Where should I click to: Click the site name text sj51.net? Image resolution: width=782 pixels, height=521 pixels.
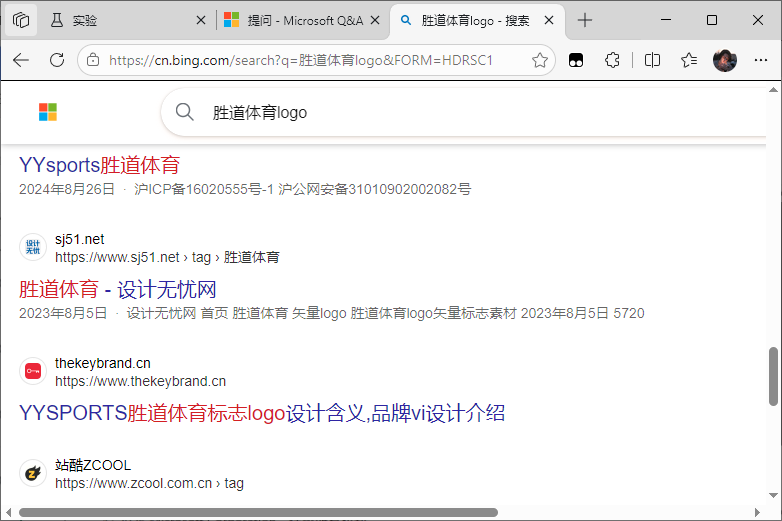[x=79, y=239]
